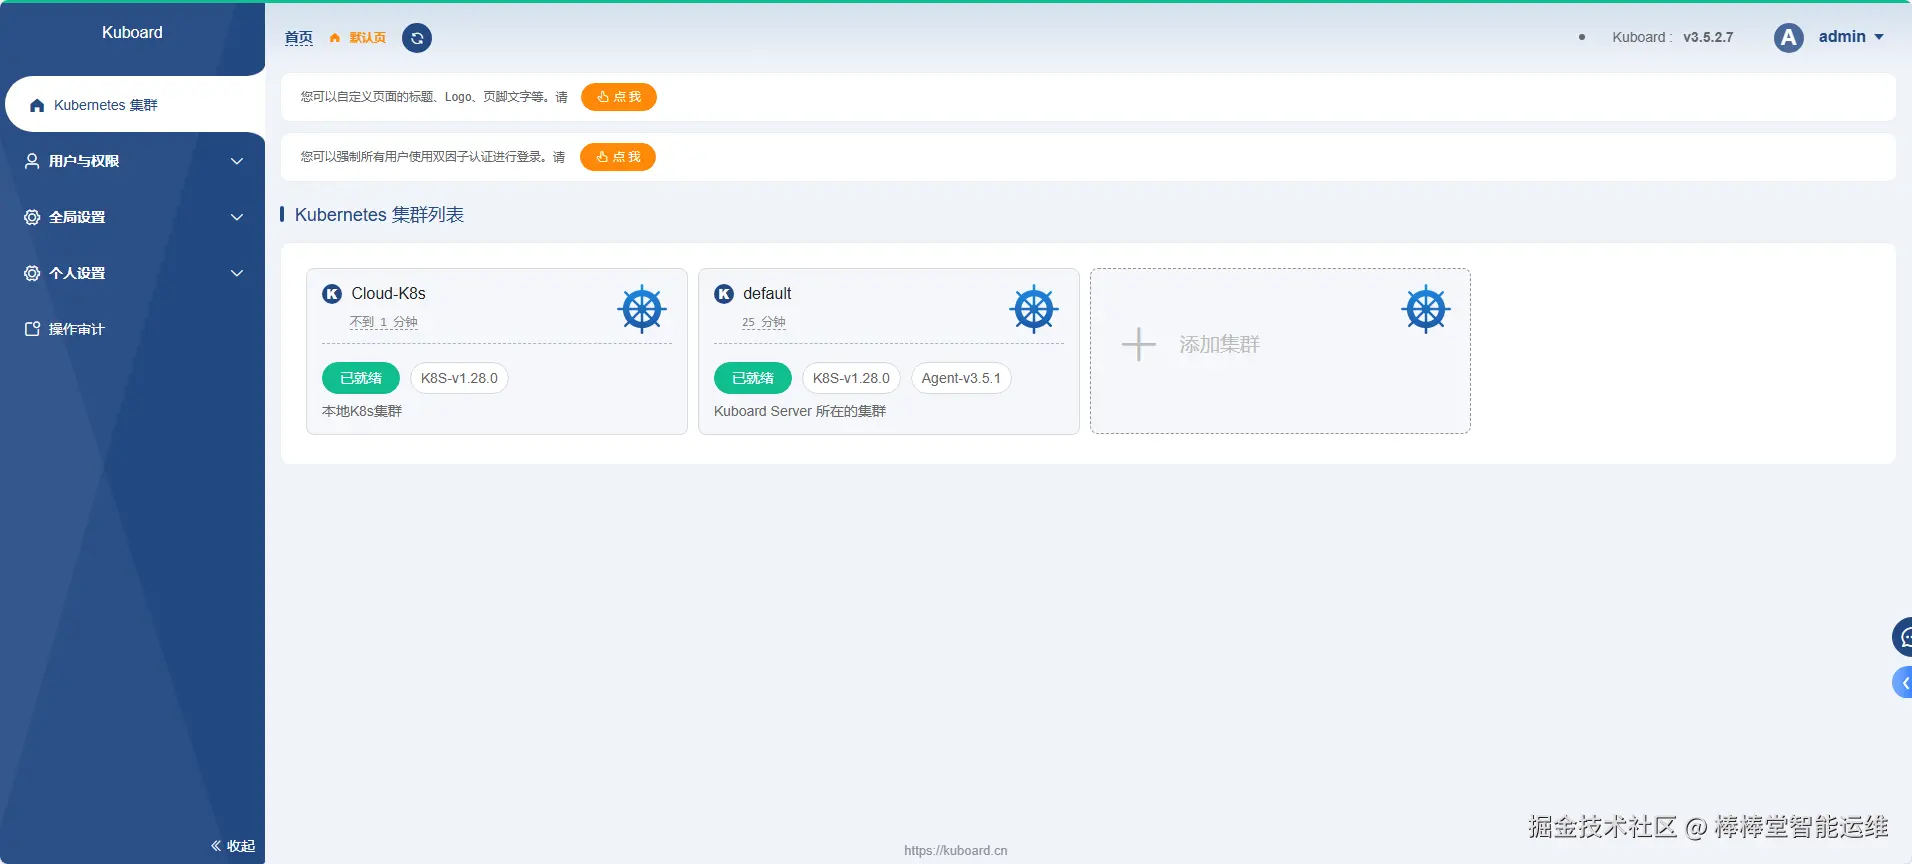This screenshot has width=1912, height=864.
Task: Click the 已就绪 status tag on default cluster
Action: 753,378
